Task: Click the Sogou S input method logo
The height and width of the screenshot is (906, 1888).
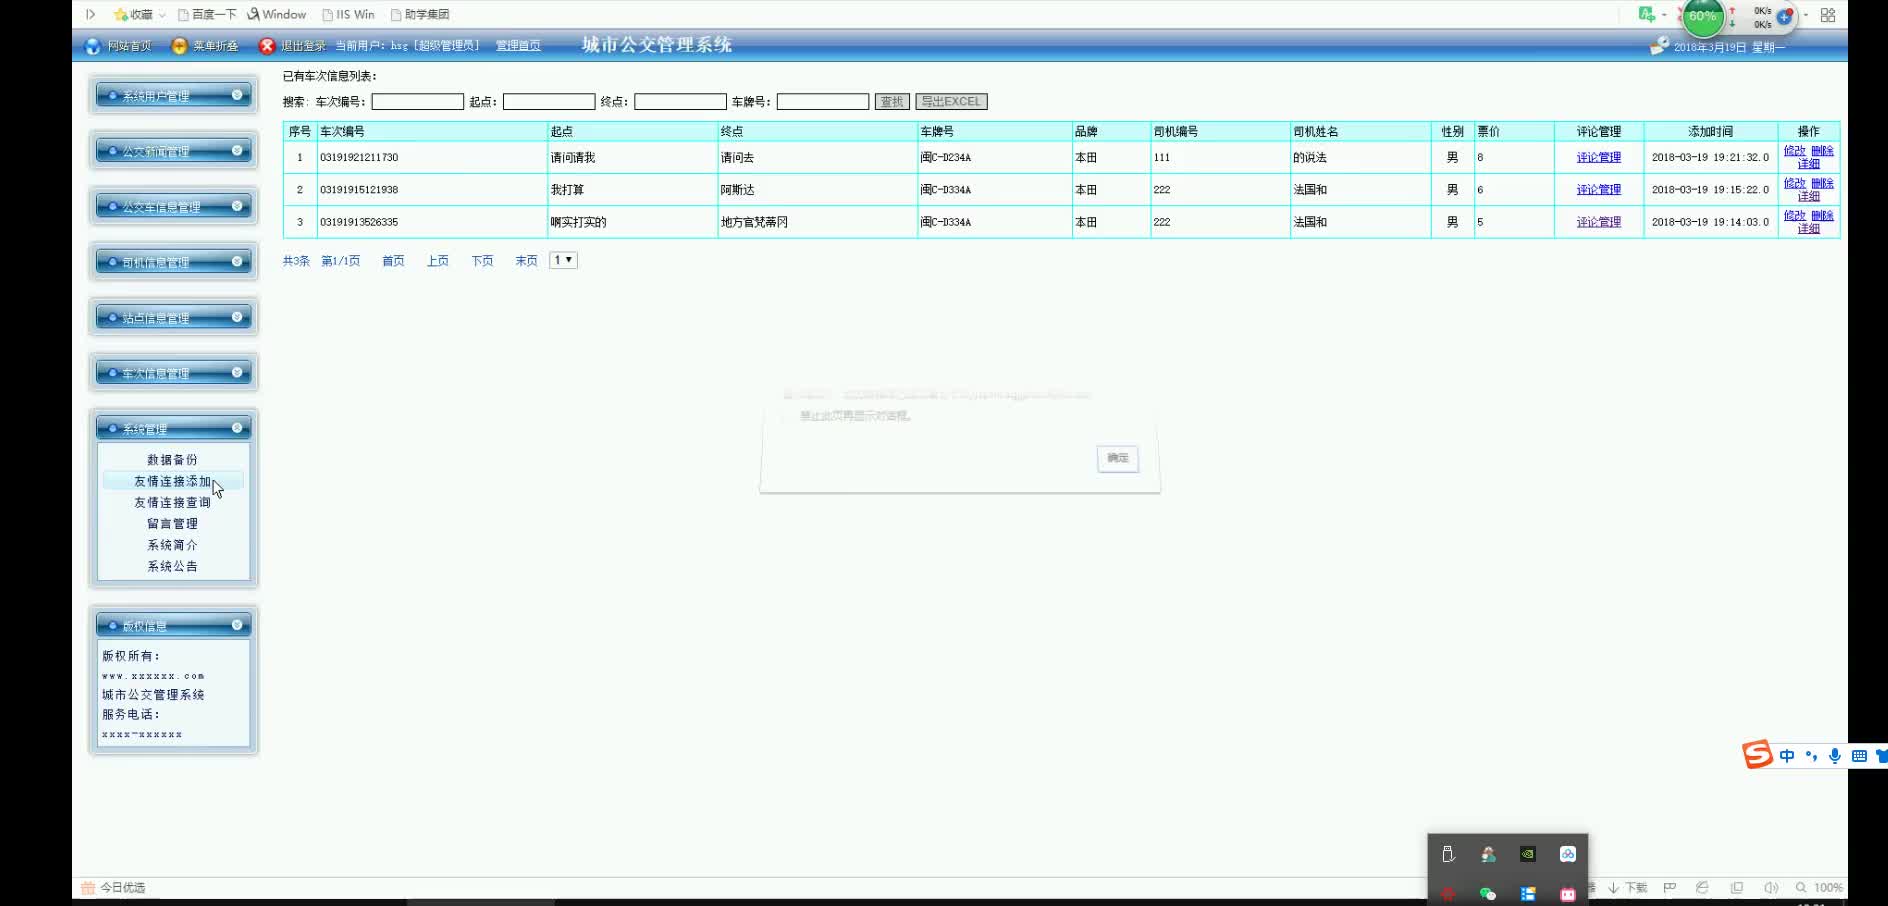Action: pyautogui.click(x=1757, y=755)
